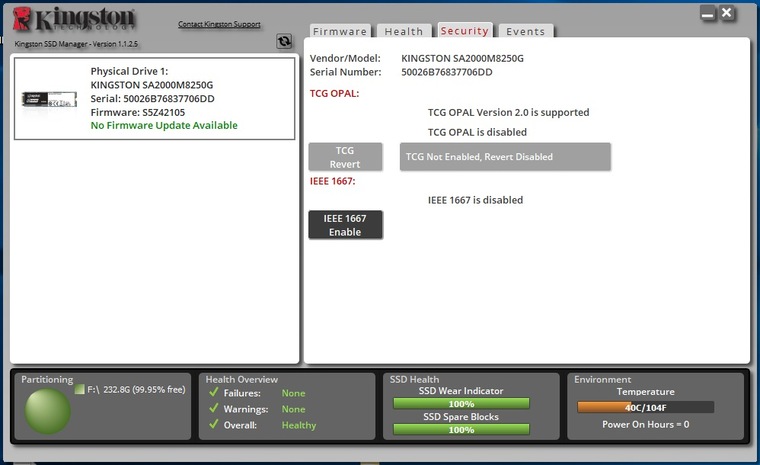This screenshot has height=465, width=760.
Task: Click the F: partition legend square
Action: (80, 390)
